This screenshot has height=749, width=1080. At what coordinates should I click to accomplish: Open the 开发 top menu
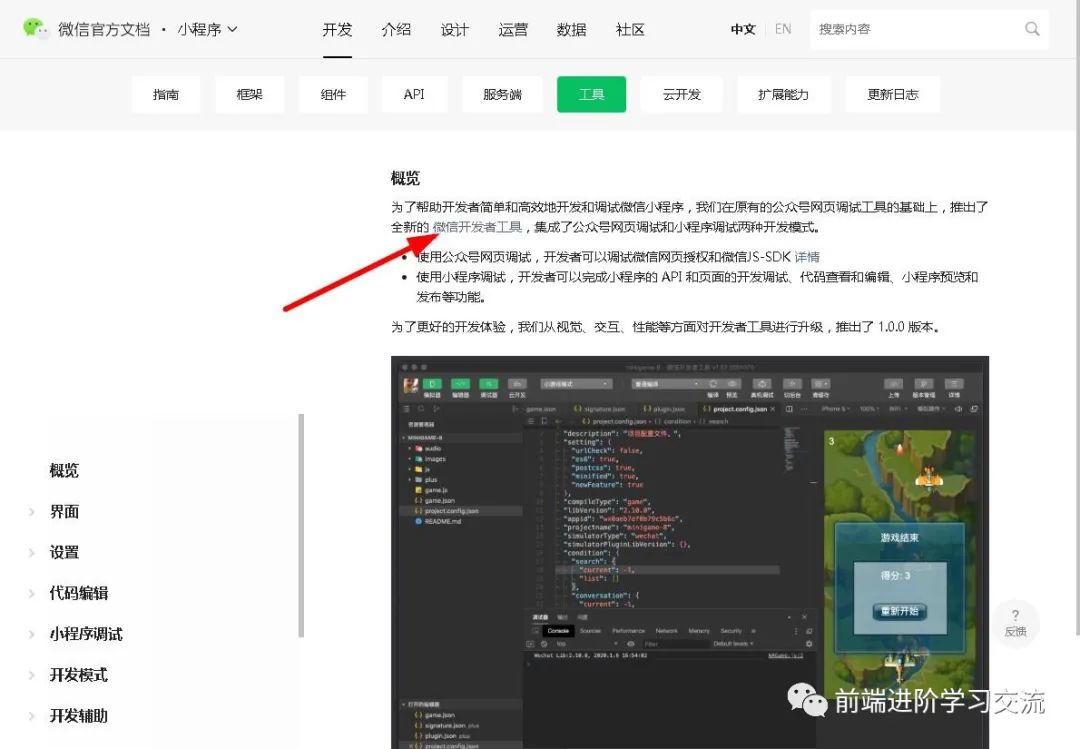[x=337, y=29]
